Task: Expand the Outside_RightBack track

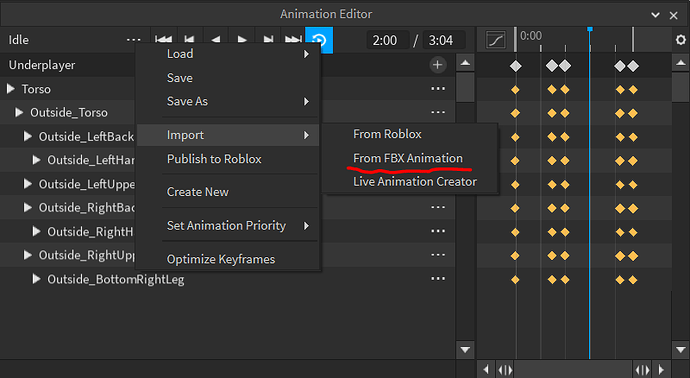Action: (28, 207)
